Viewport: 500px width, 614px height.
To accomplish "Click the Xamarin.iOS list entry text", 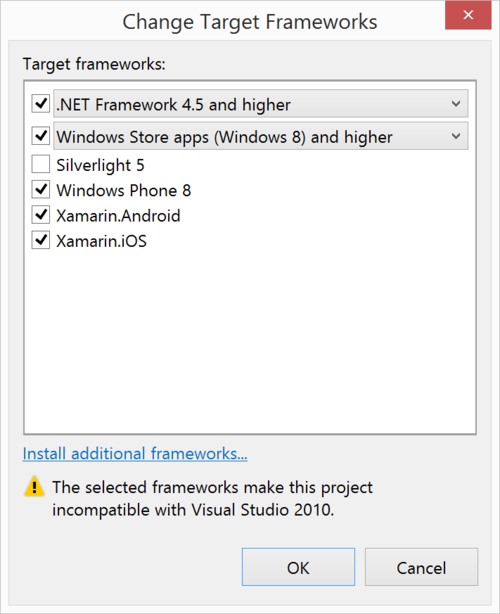I will point(101,241).
